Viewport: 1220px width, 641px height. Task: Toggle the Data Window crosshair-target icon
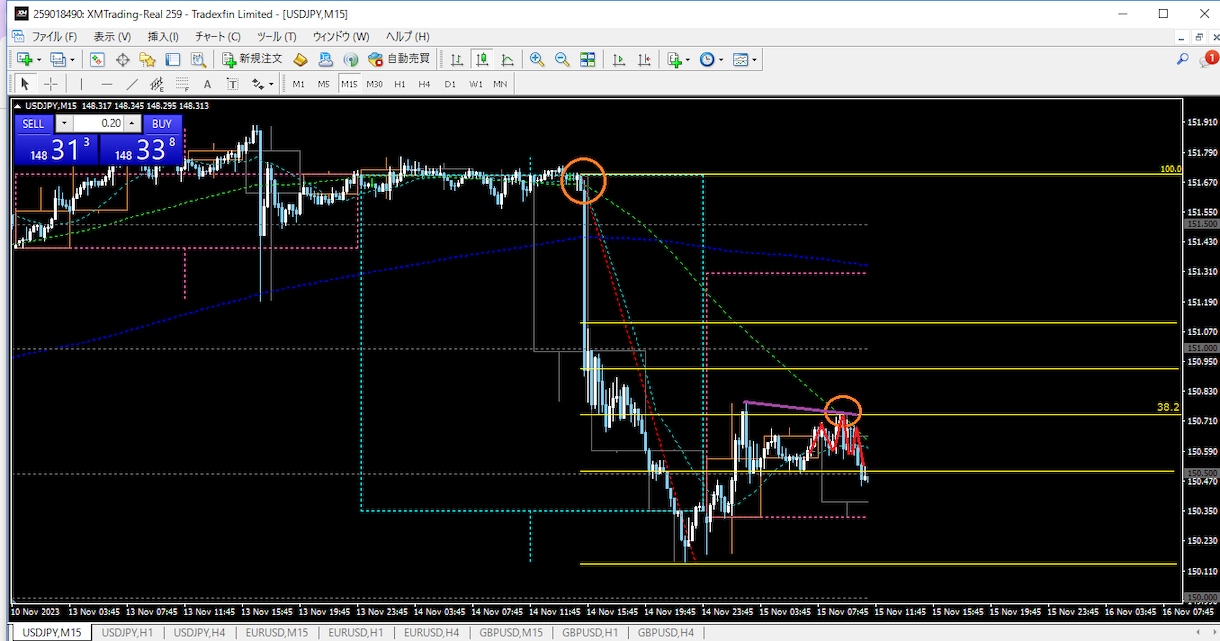123,60
